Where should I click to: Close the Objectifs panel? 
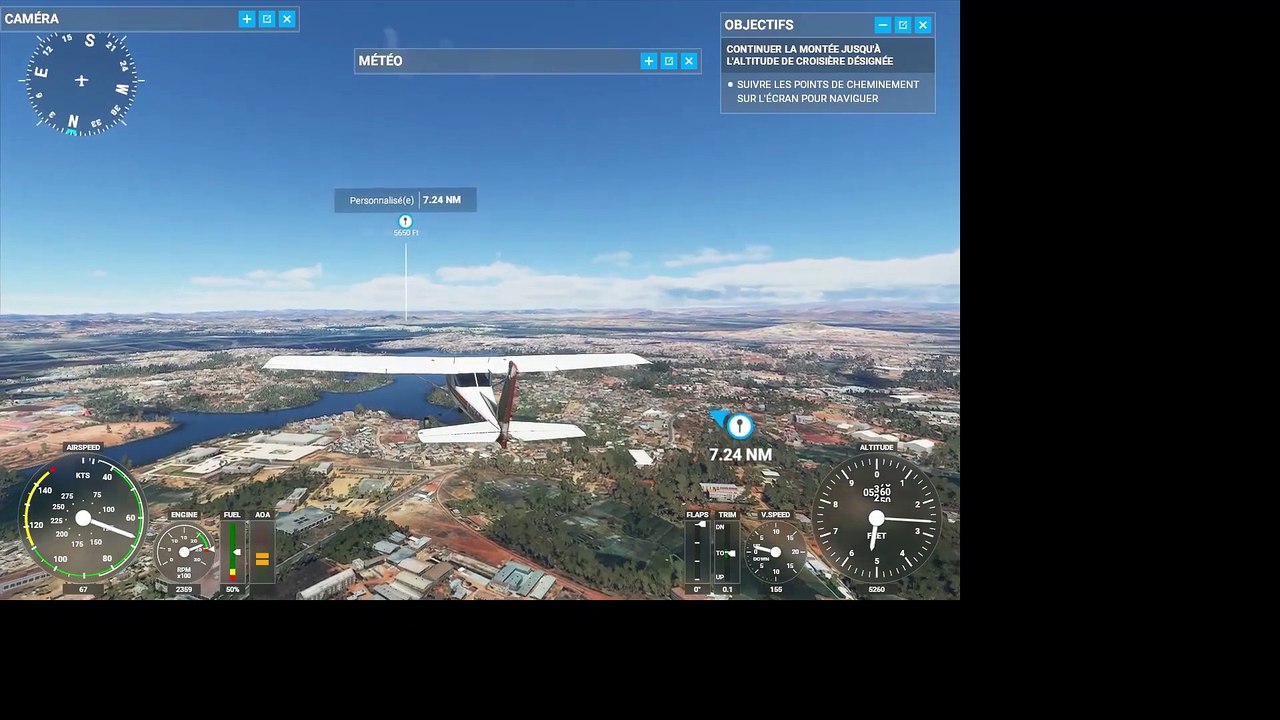pyautogui.click(x=923, y=25)
